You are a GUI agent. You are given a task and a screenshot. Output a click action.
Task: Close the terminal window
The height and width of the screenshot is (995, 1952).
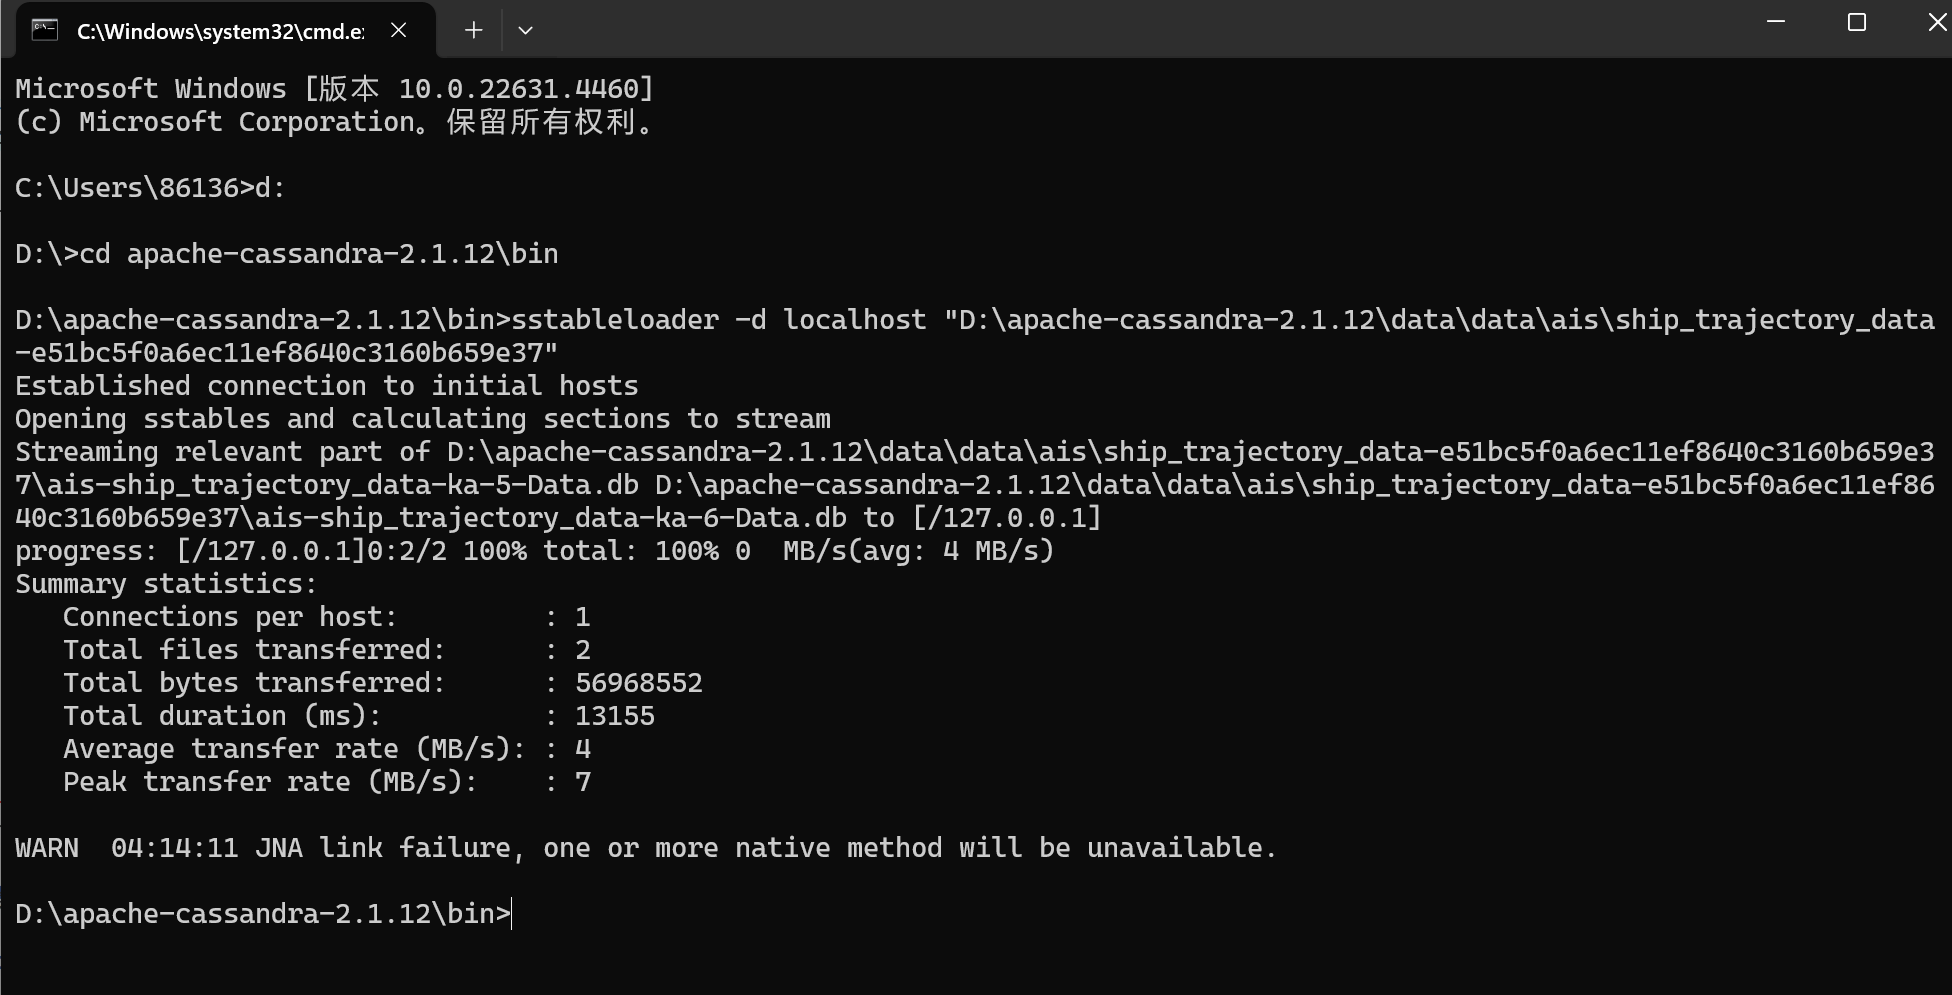(x=1935, y=22)
